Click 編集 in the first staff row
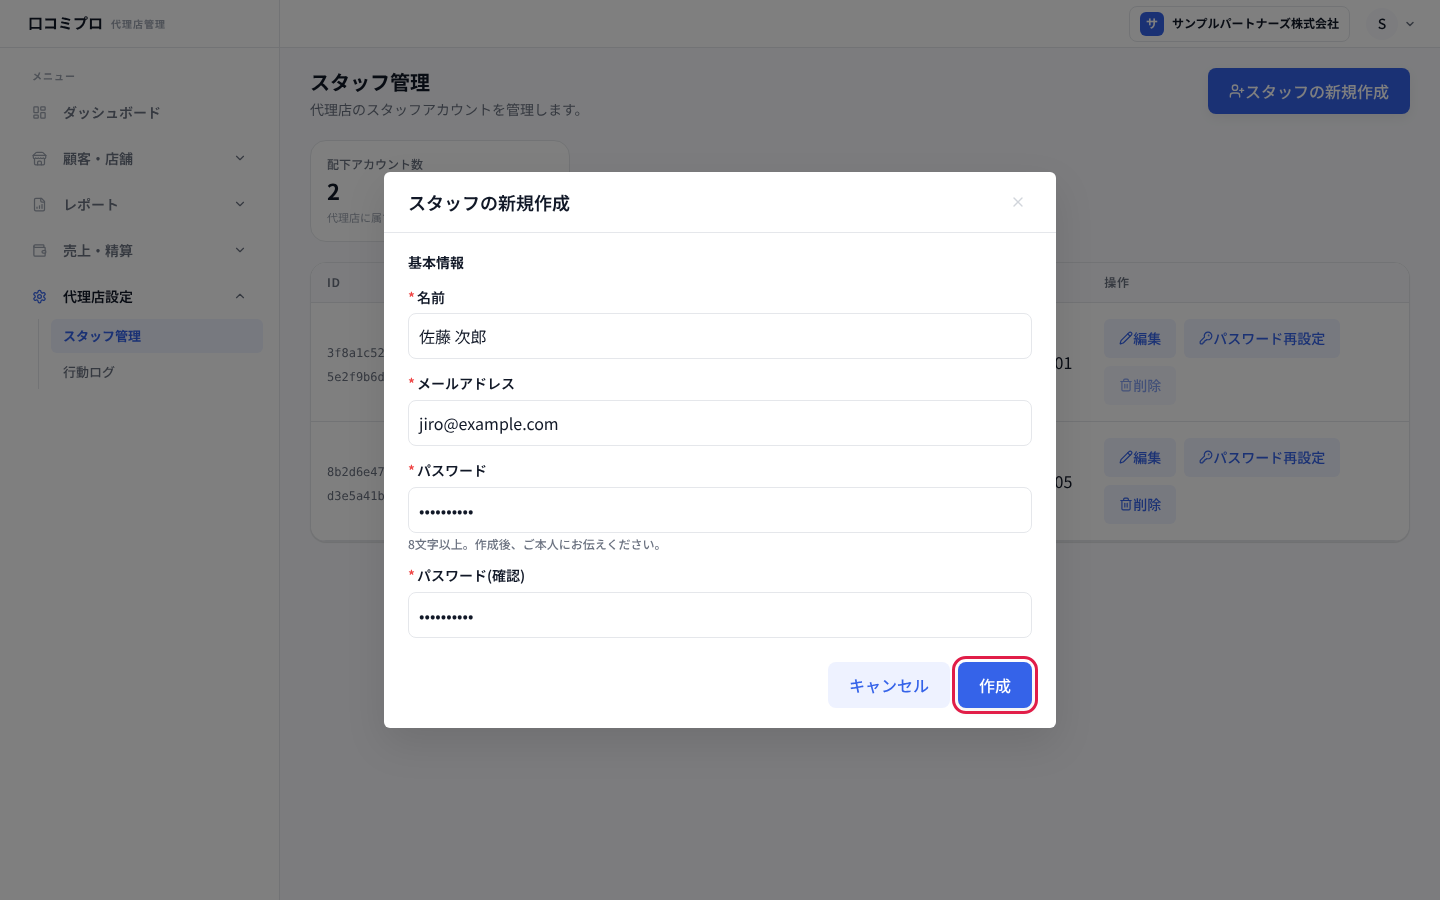Viewport: 1440px width, 900px height. 1140,339
